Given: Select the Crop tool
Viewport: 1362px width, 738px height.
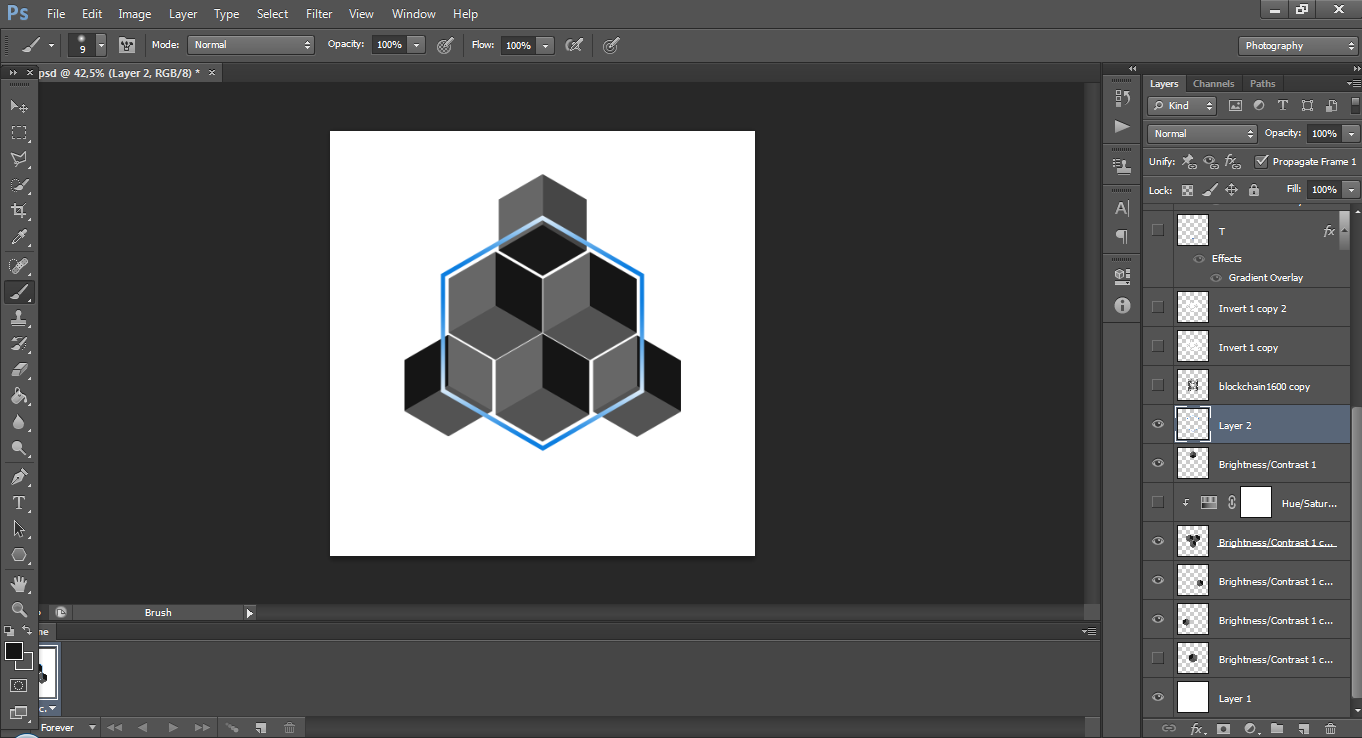Looking at the screenshot, I should [18, 211].
